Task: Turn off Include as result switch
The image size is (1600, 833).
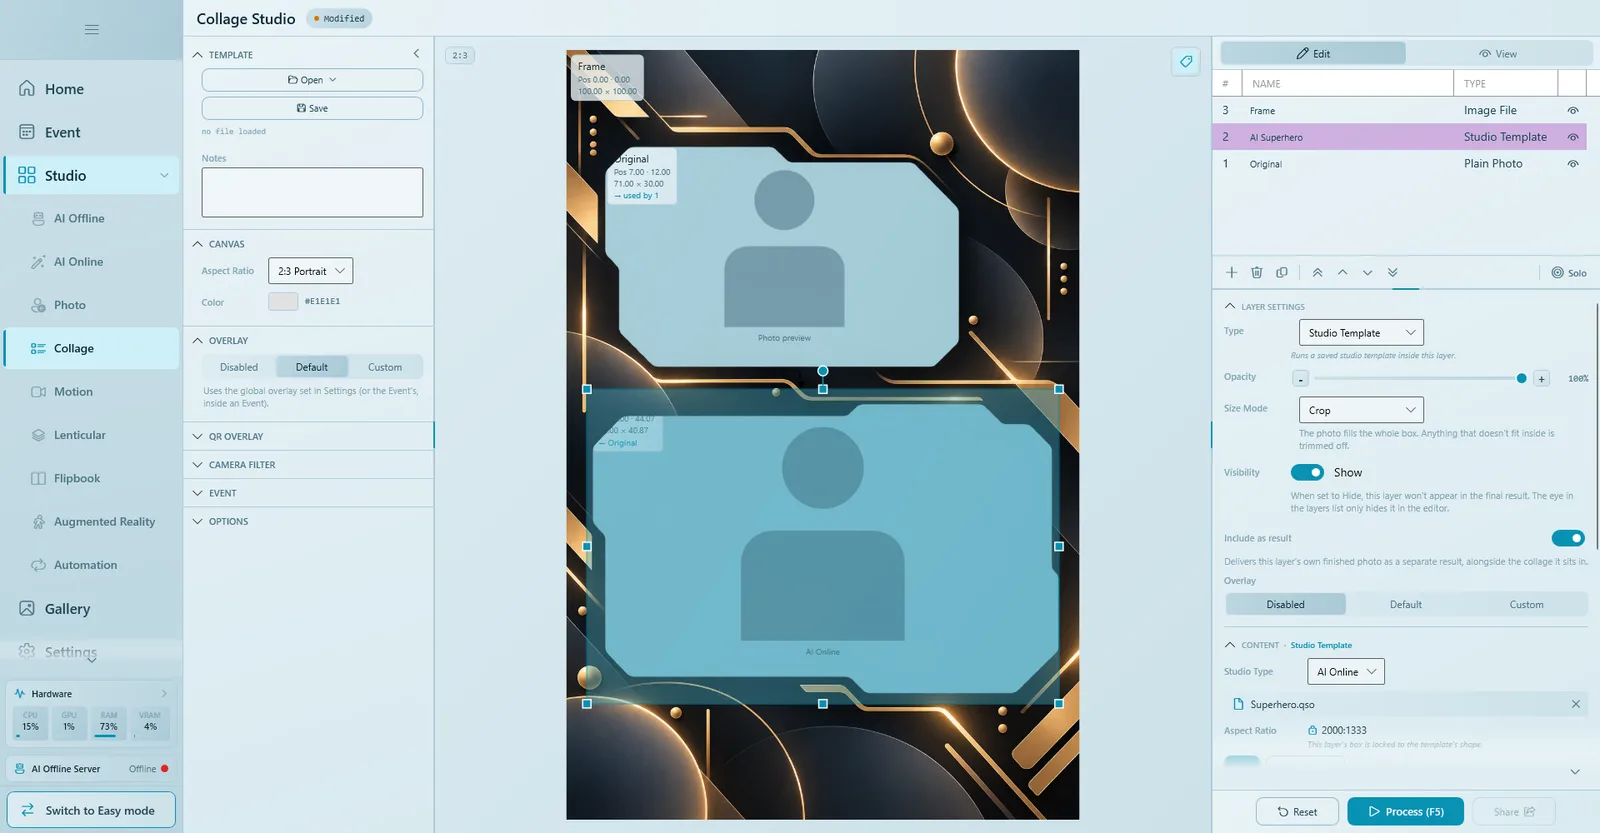Action: (1568, 538)
